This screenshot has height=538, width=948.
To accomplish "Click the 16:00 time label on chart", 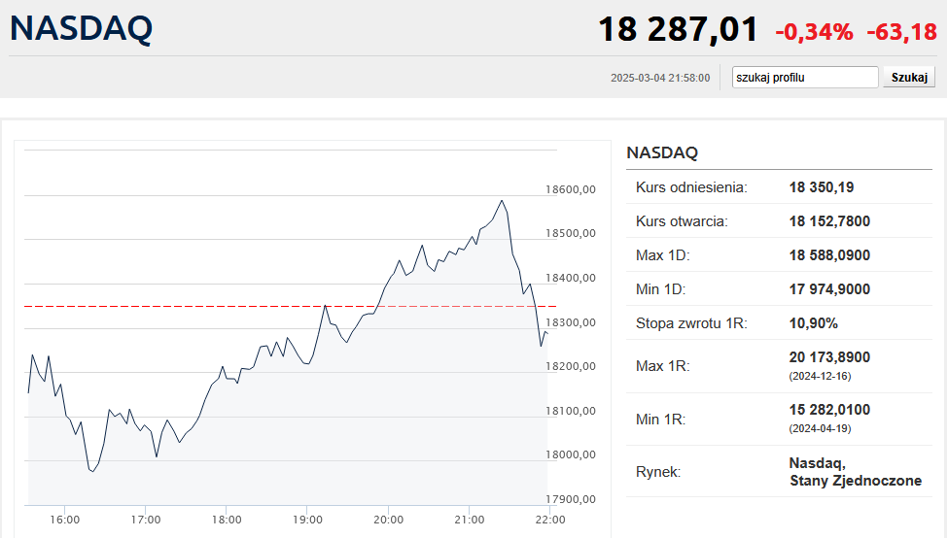I will (65, 520).
